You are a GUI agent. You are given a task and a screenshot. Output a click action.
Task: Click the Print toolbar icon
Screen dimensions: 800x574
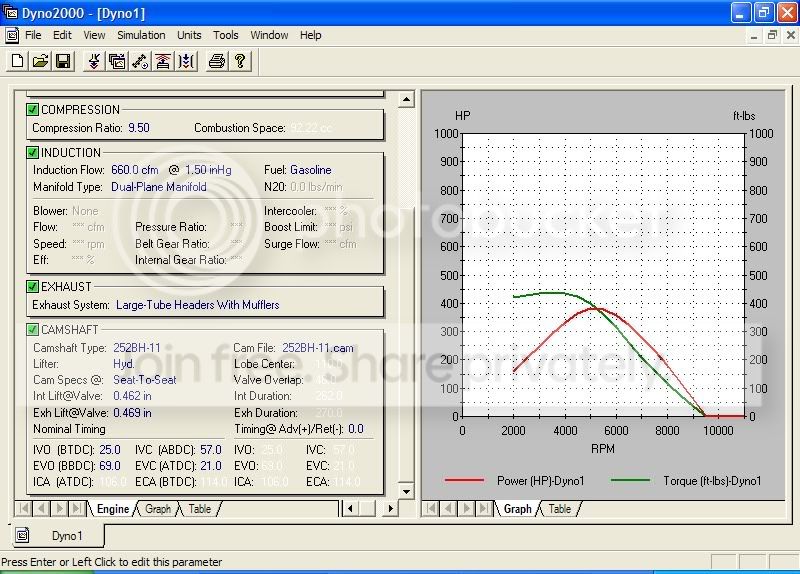(217, 61)
